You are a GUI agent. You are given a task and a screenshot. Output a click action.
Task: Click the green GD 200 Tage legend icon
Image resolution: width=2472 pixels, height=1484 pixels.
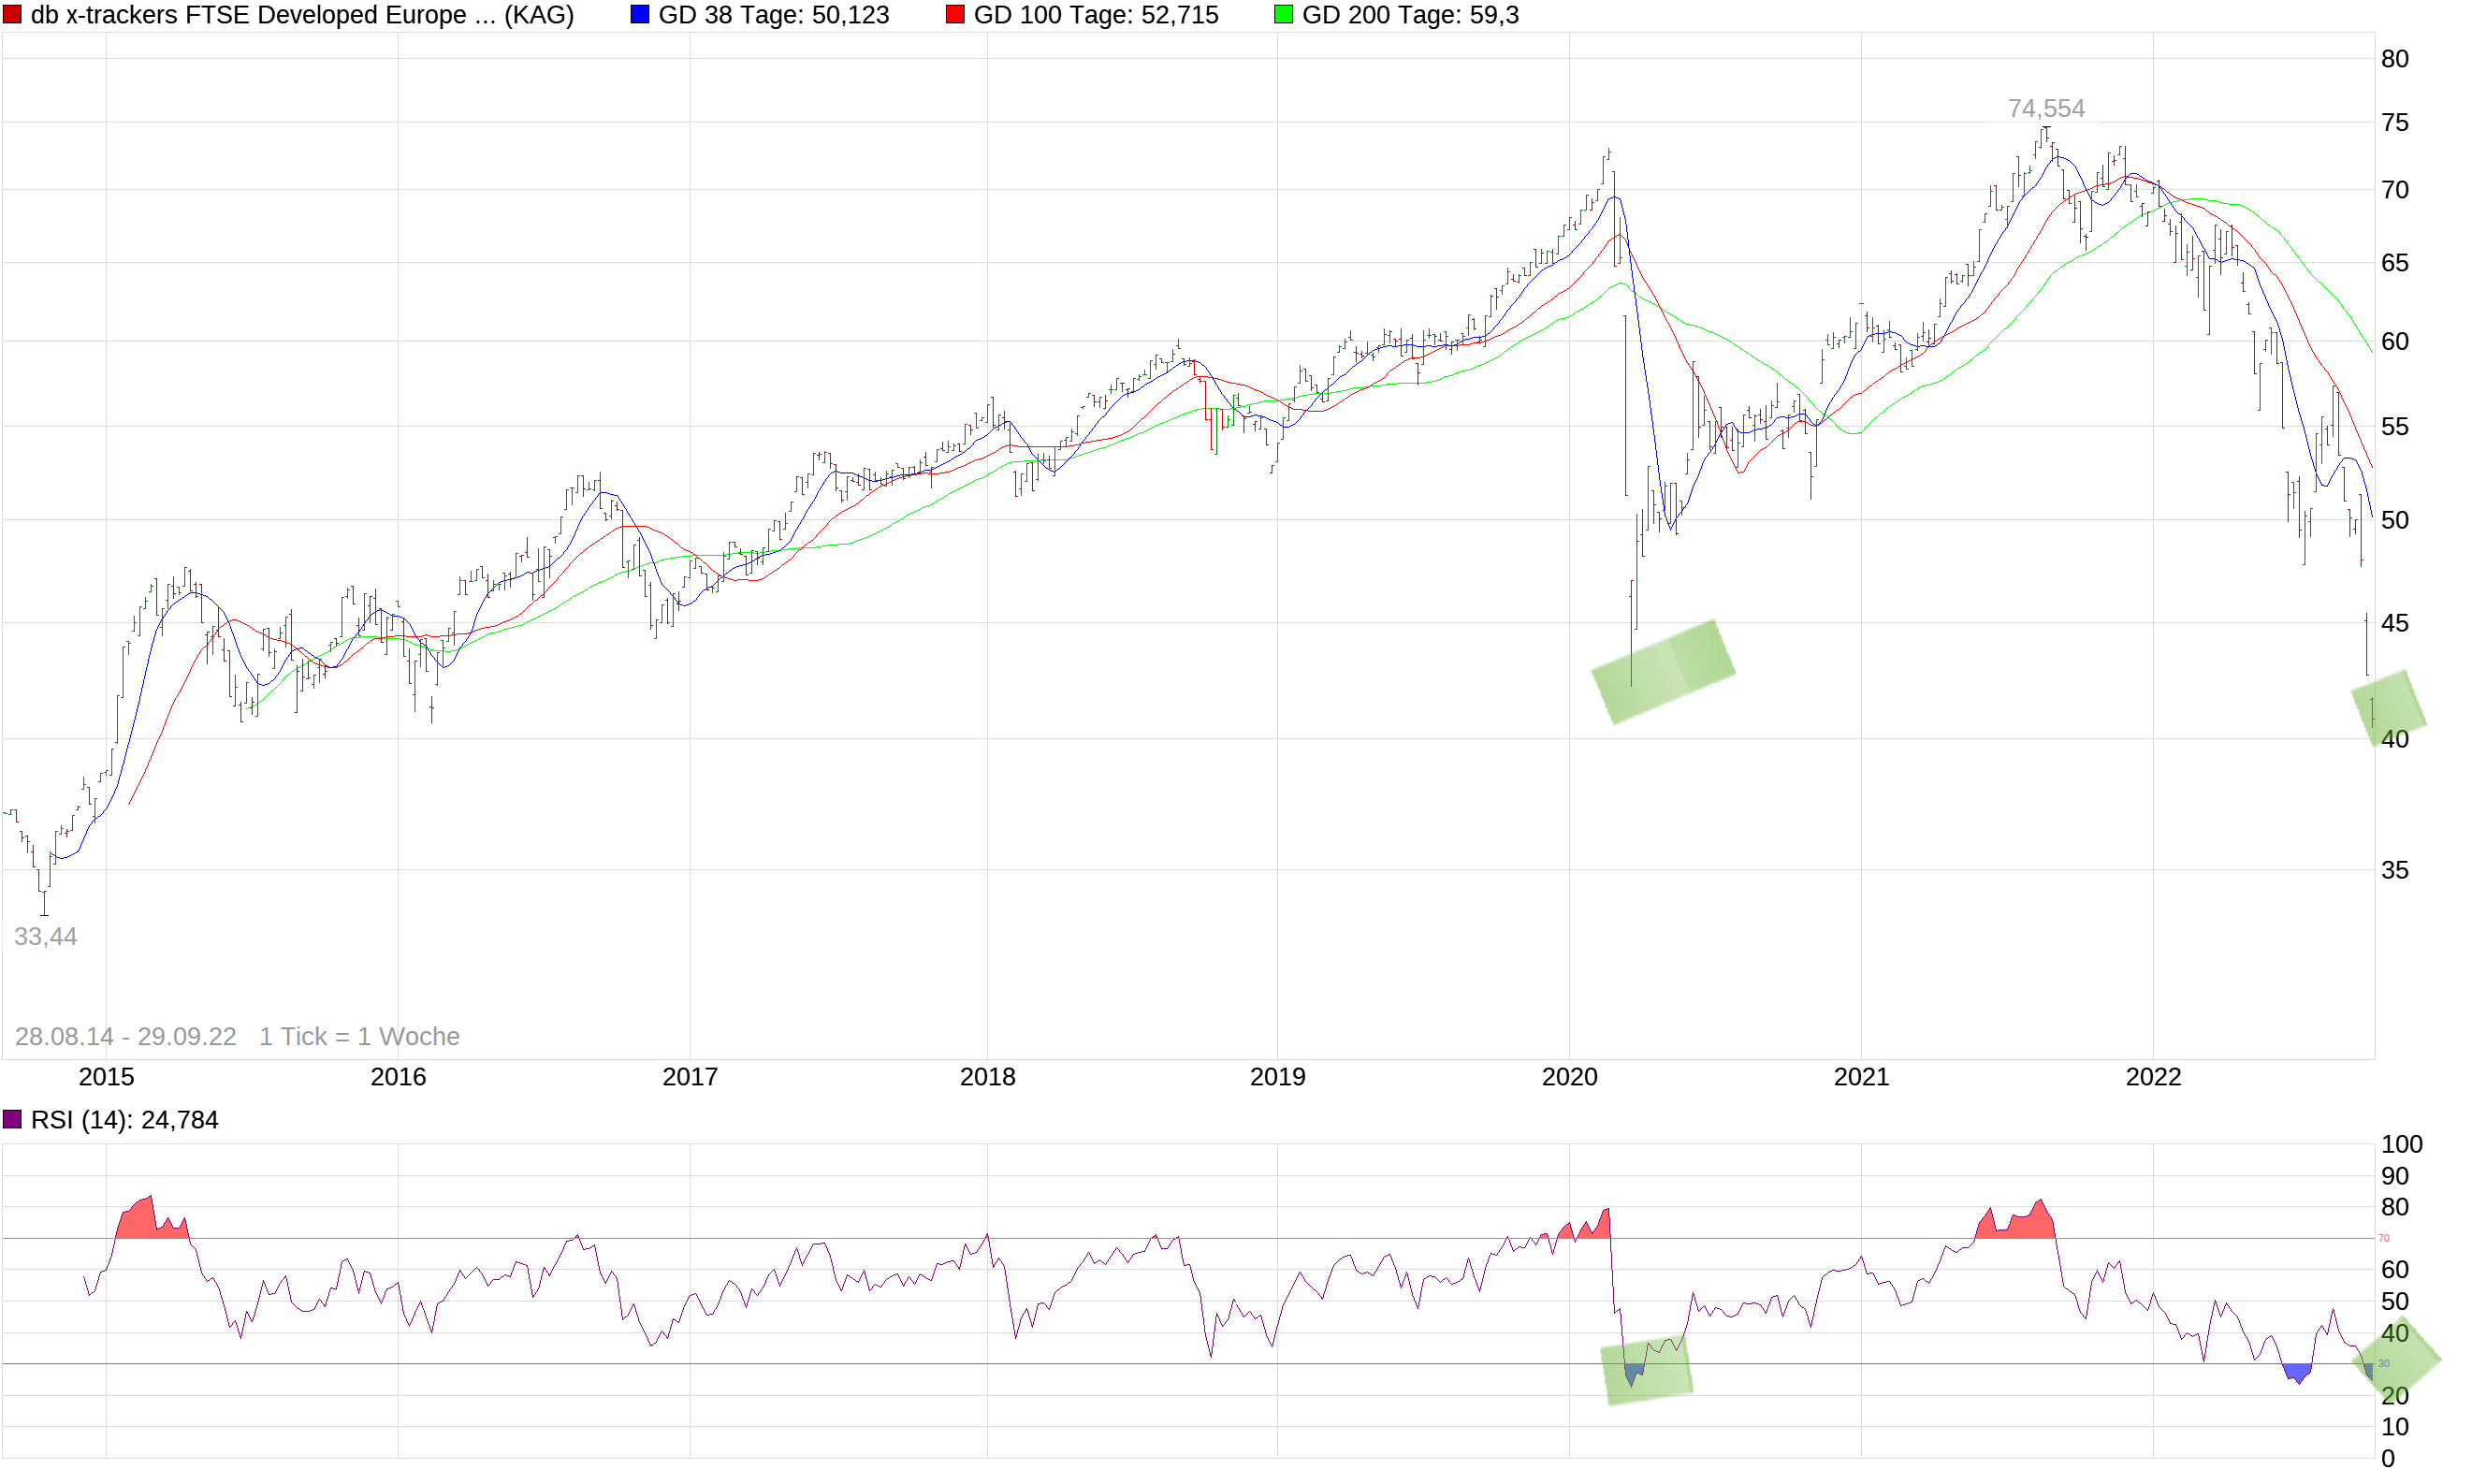click(1283, 14)
